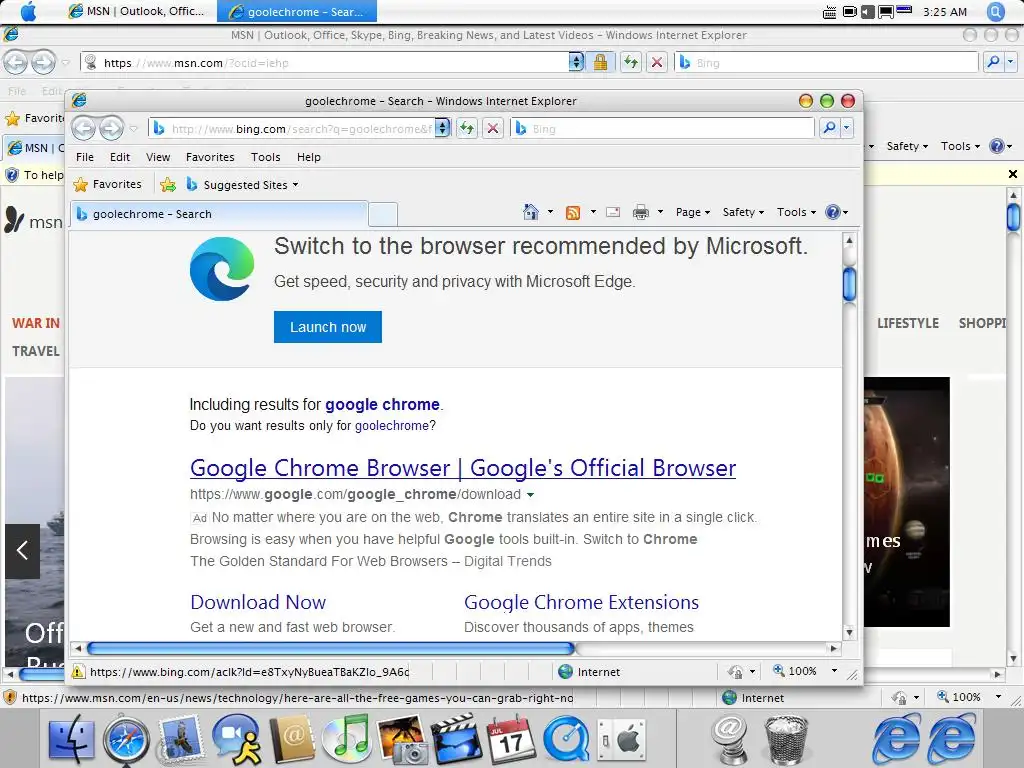1024x768 pixels.
Task: Expand Safety dropdown in goolechrome window
Action: tap(743, 212)
